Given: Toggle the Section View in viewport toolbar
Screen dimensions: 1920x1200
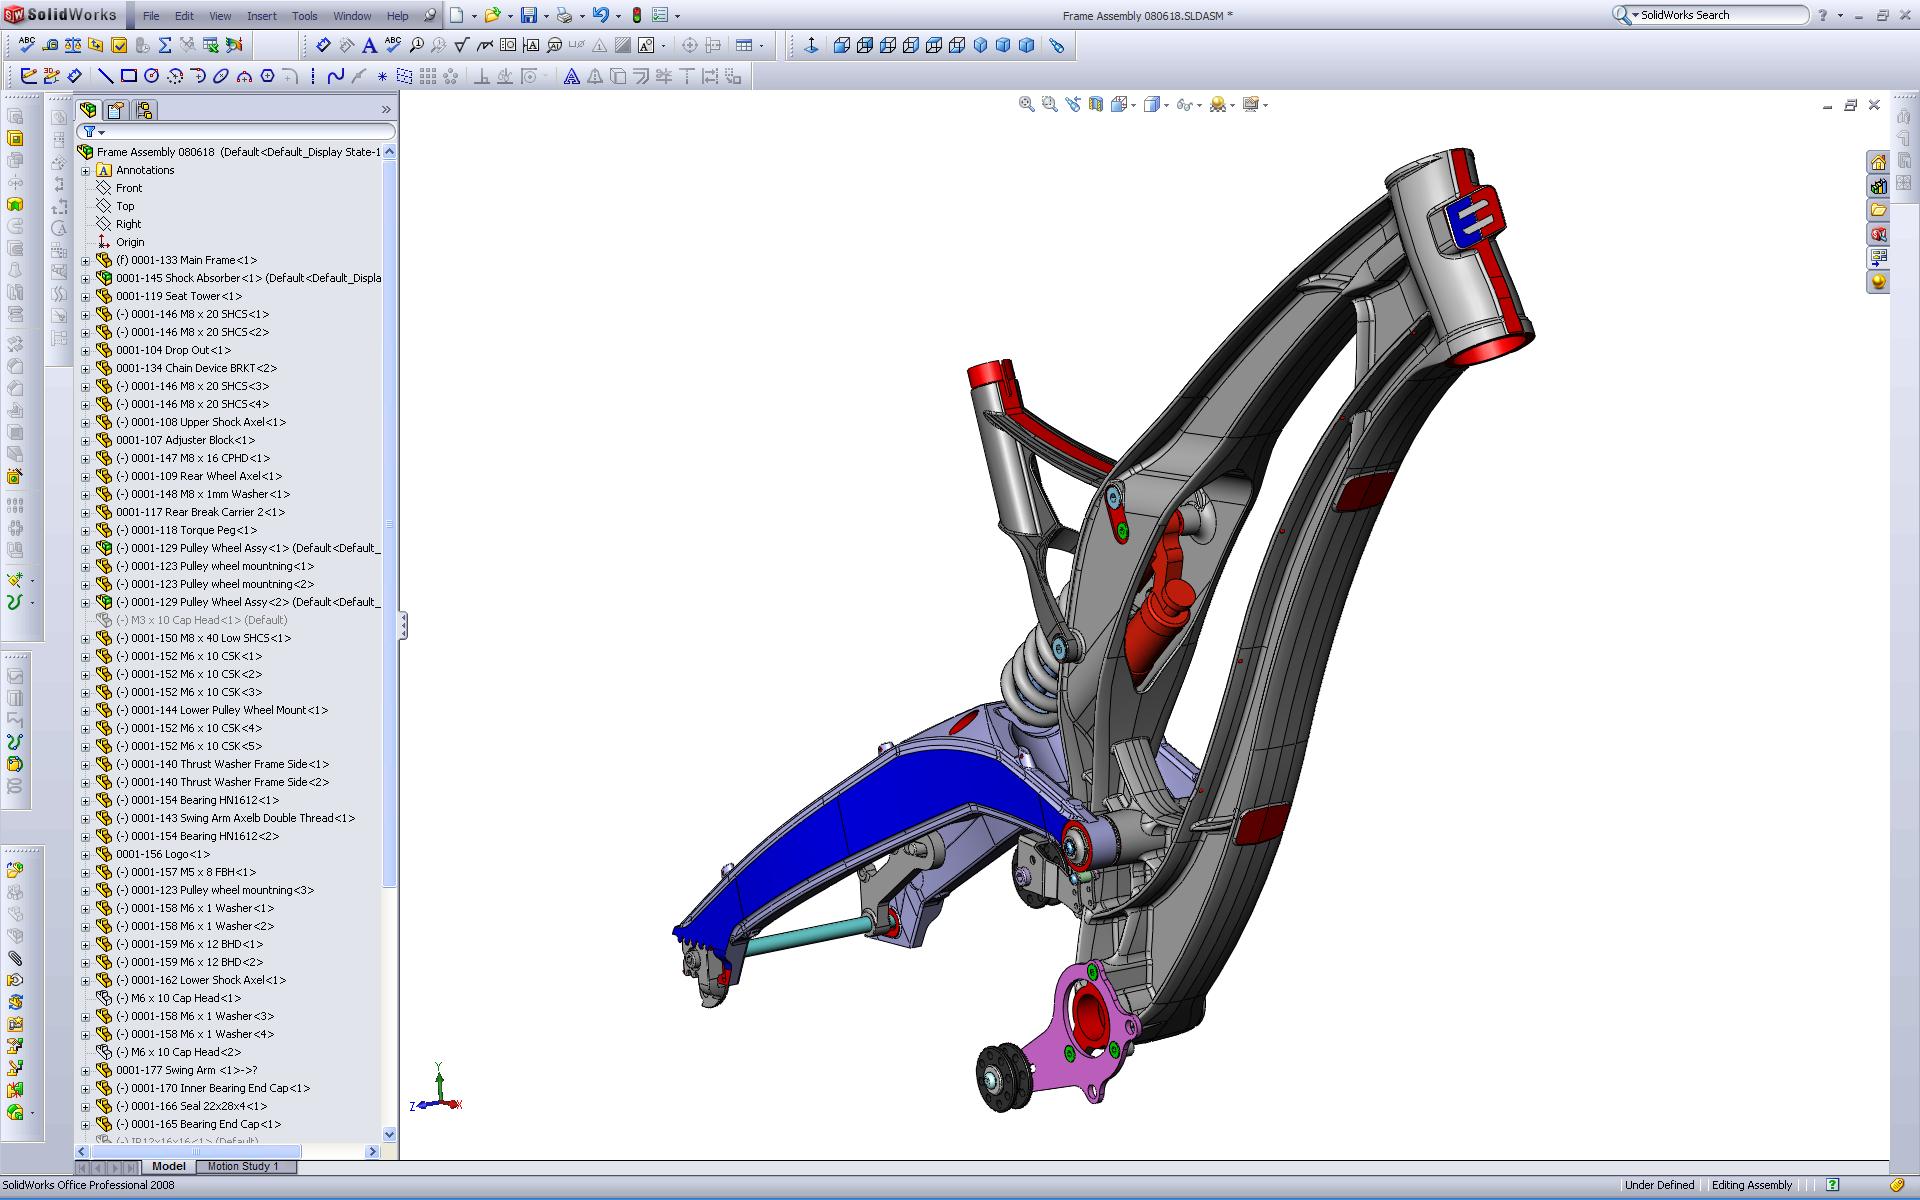Looking at the screenshot, I should (1096, 104).
